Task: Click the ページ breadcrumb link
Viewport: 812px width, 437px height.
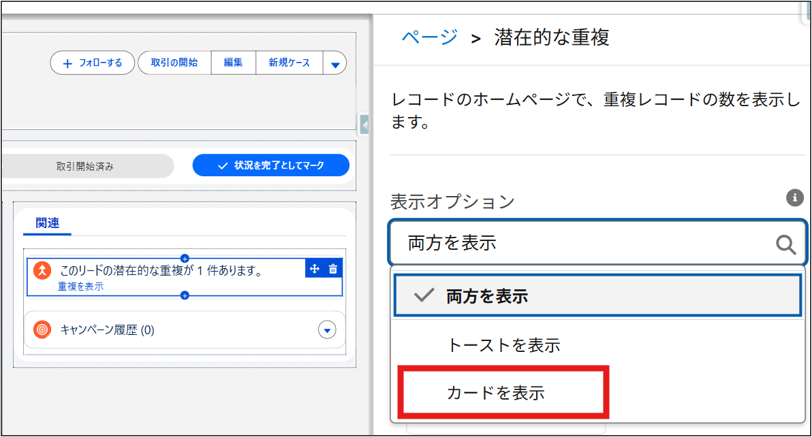Action: [x=429, y=37]
